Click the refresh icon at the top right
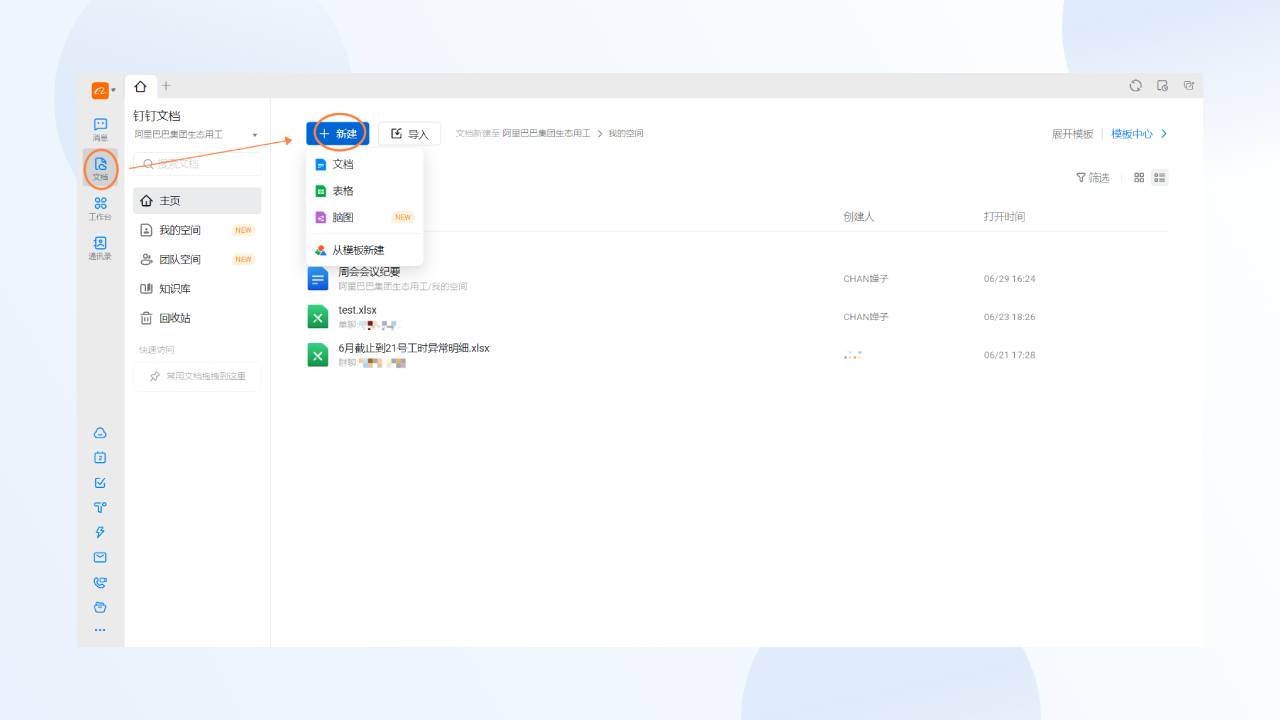This screenshot has height=720, width=1280. coord(1136,86)
